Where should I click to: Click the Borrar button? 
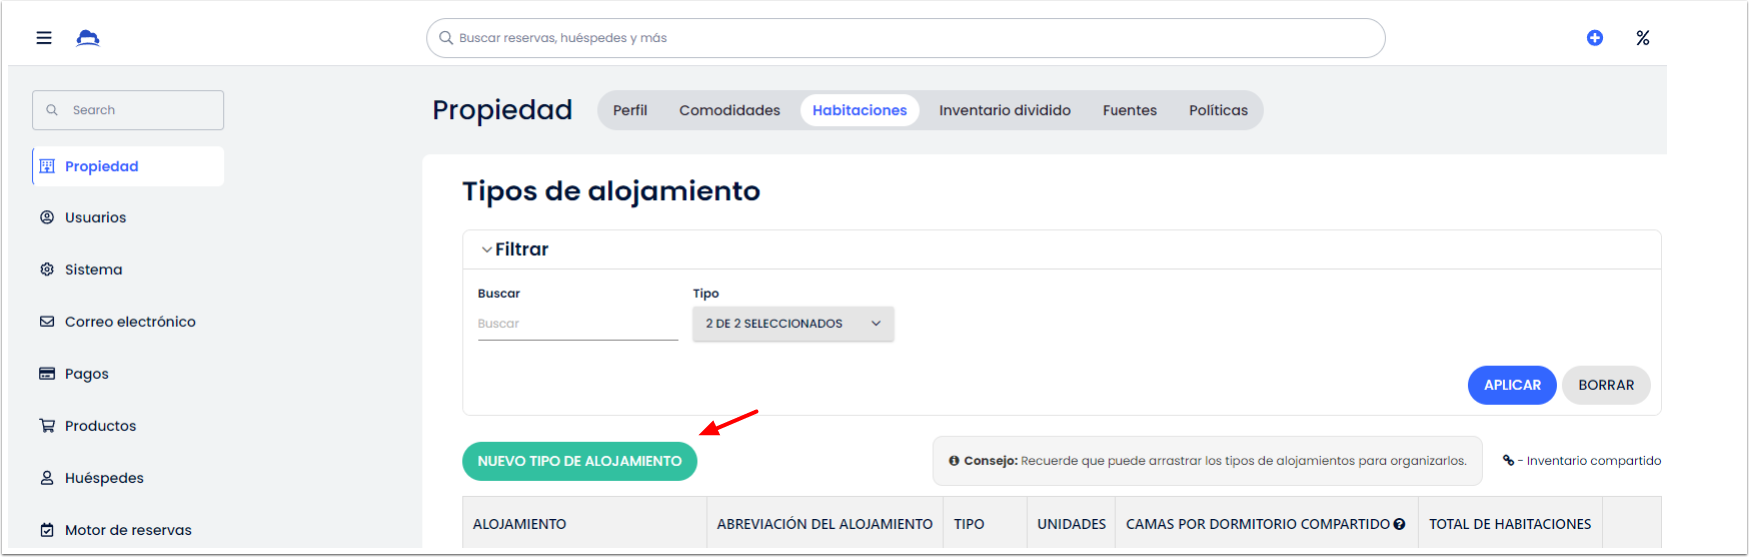[x=1606, y=385]
